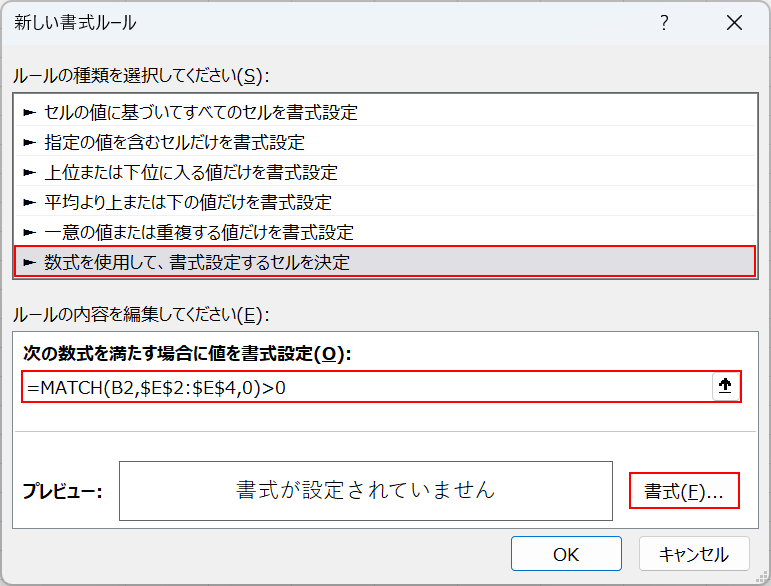
Task: Click the ルールの種類を選択してください(S) label
Action: 141,75
